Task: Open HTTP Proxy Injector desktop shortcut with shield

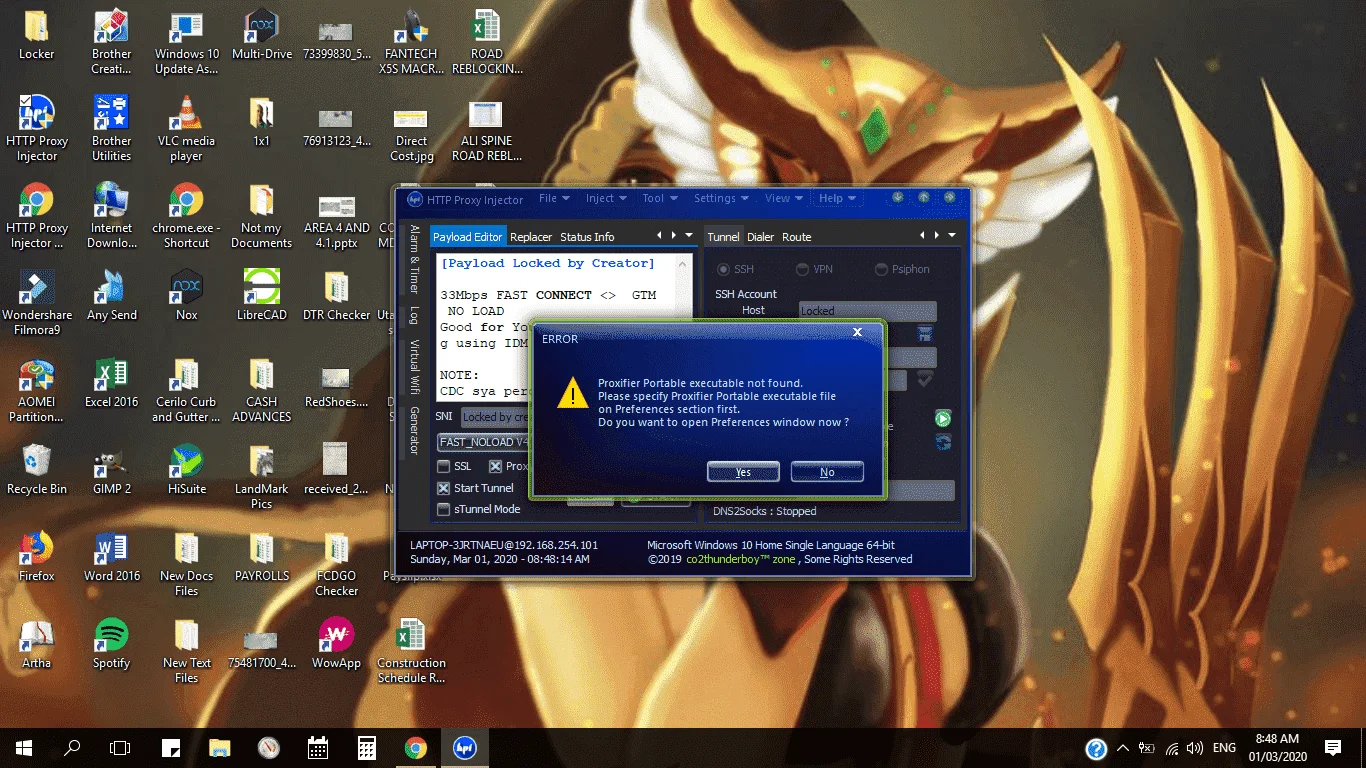Action: click(37, 128)
